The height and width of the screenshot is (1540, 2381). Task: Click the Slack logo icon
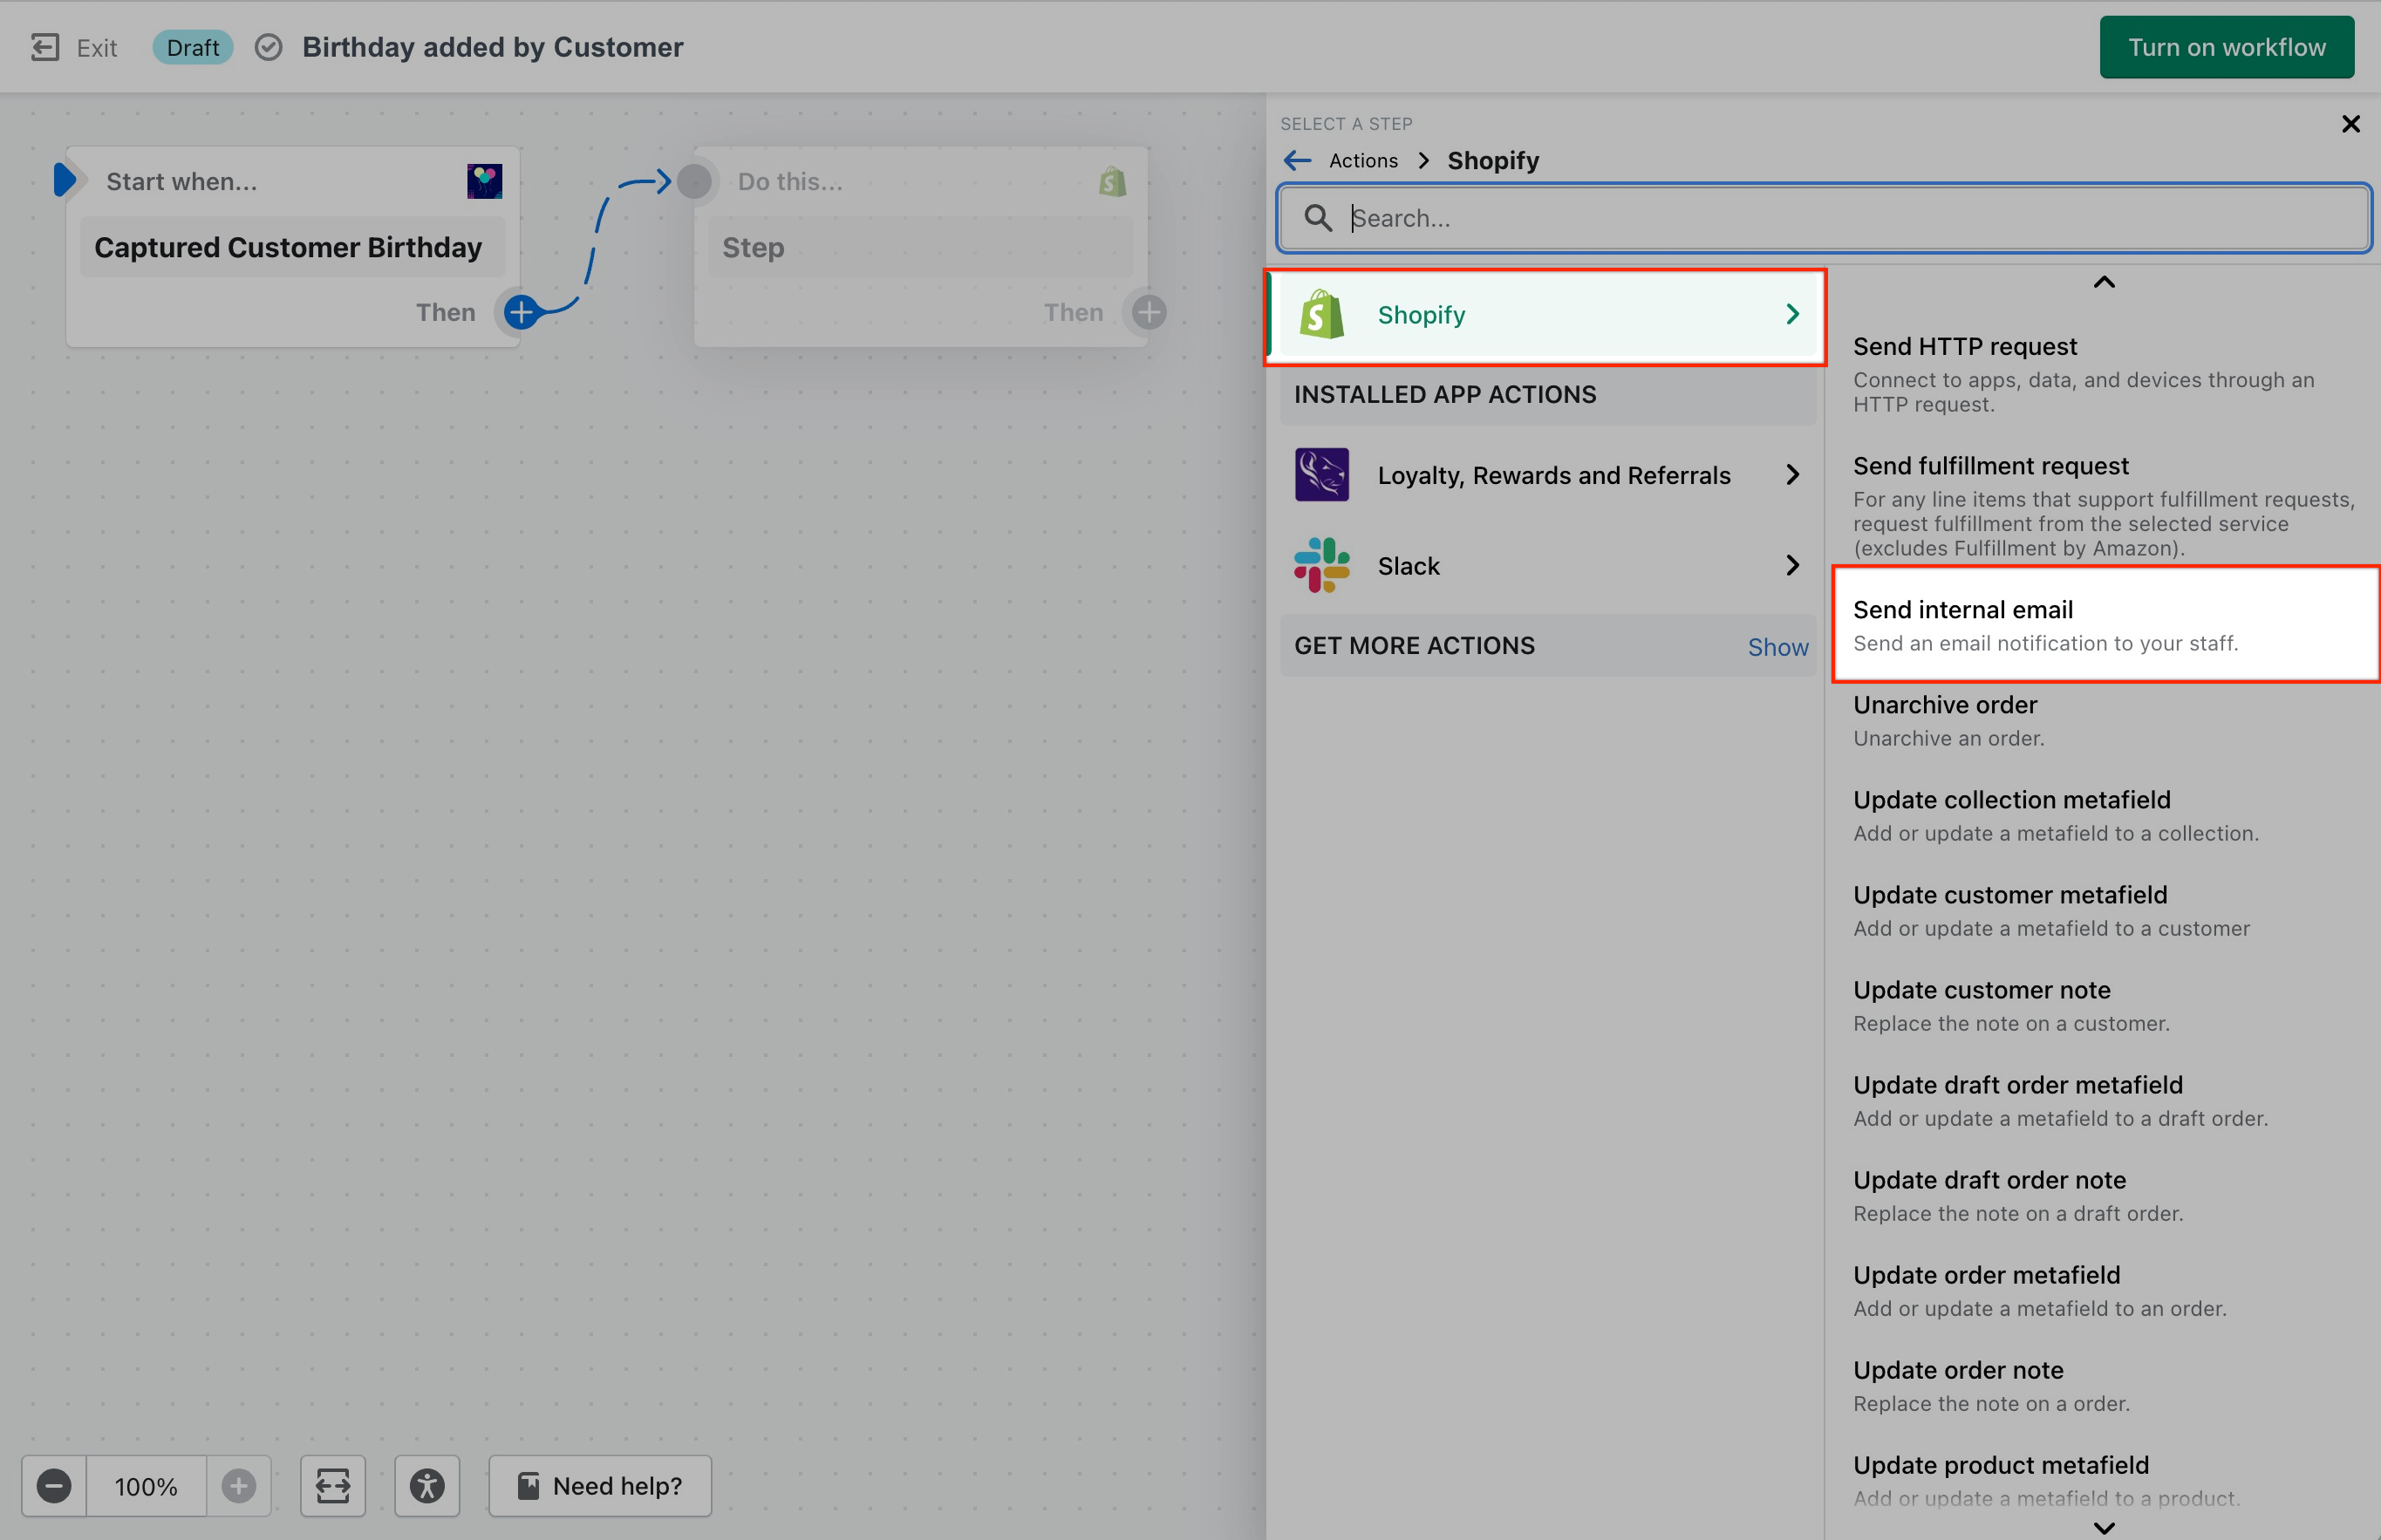1322,565
